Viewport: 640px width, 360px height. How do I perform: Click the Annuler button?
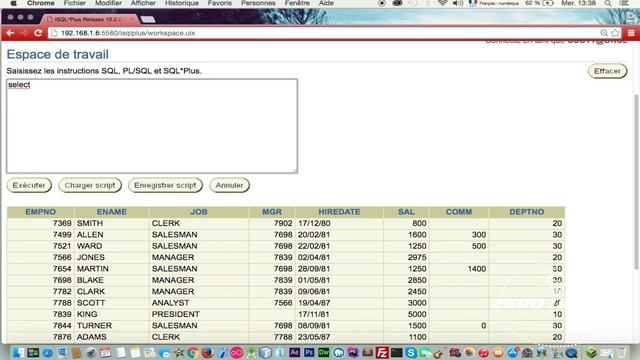229,185
